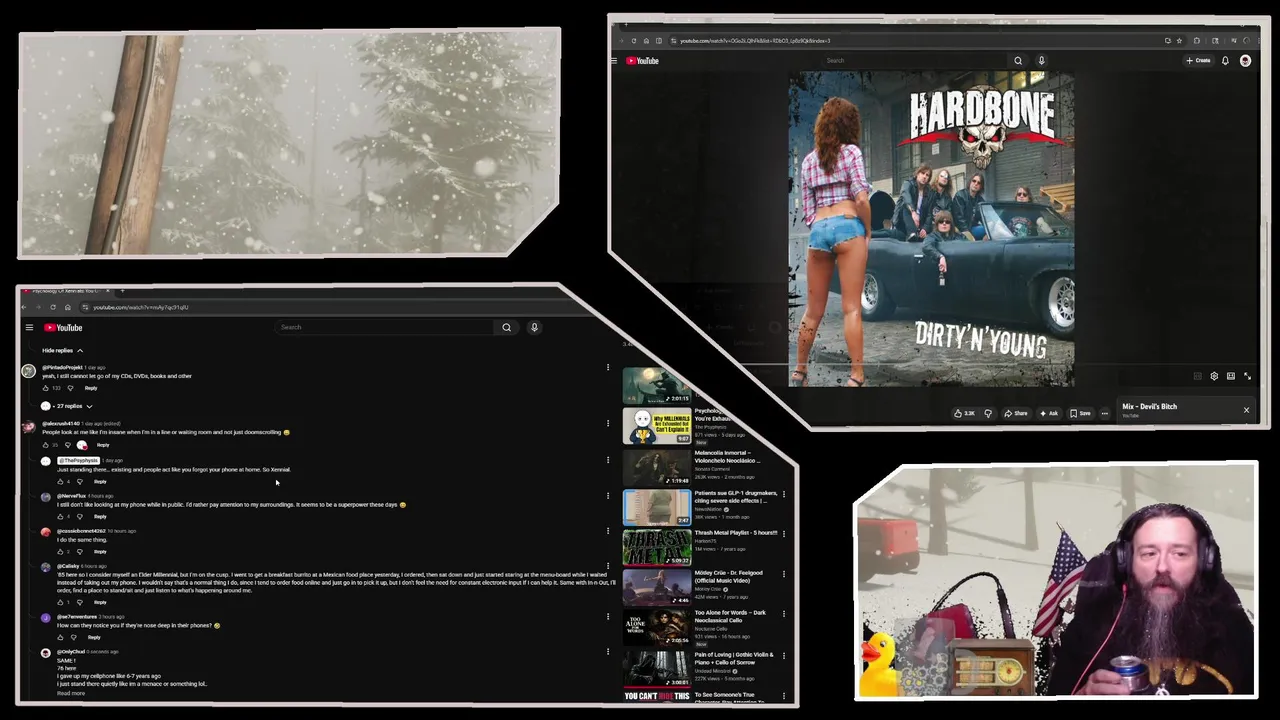Switch Hardbone player to theater mode

pyautogui.click(x=1231, y=376)
